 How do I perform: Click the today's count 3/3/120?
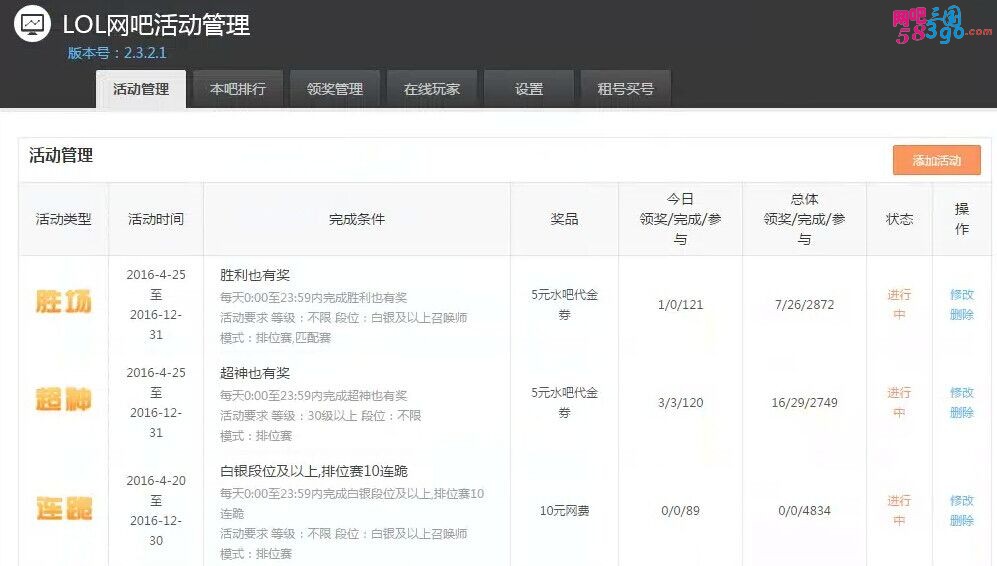click(680, 403)
